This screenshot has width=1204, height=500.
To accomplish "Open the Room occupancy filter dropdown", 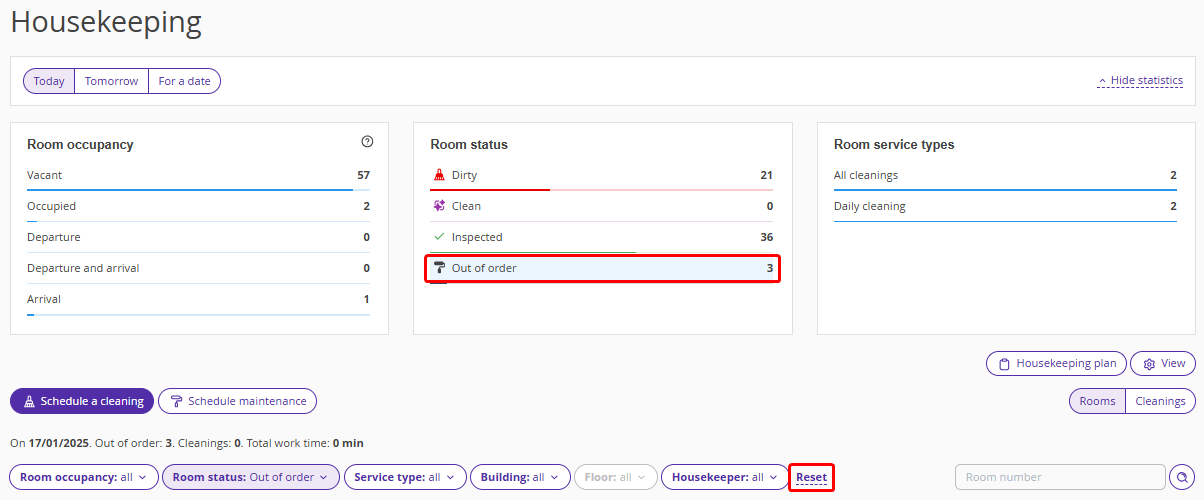I will pos(84,478).
